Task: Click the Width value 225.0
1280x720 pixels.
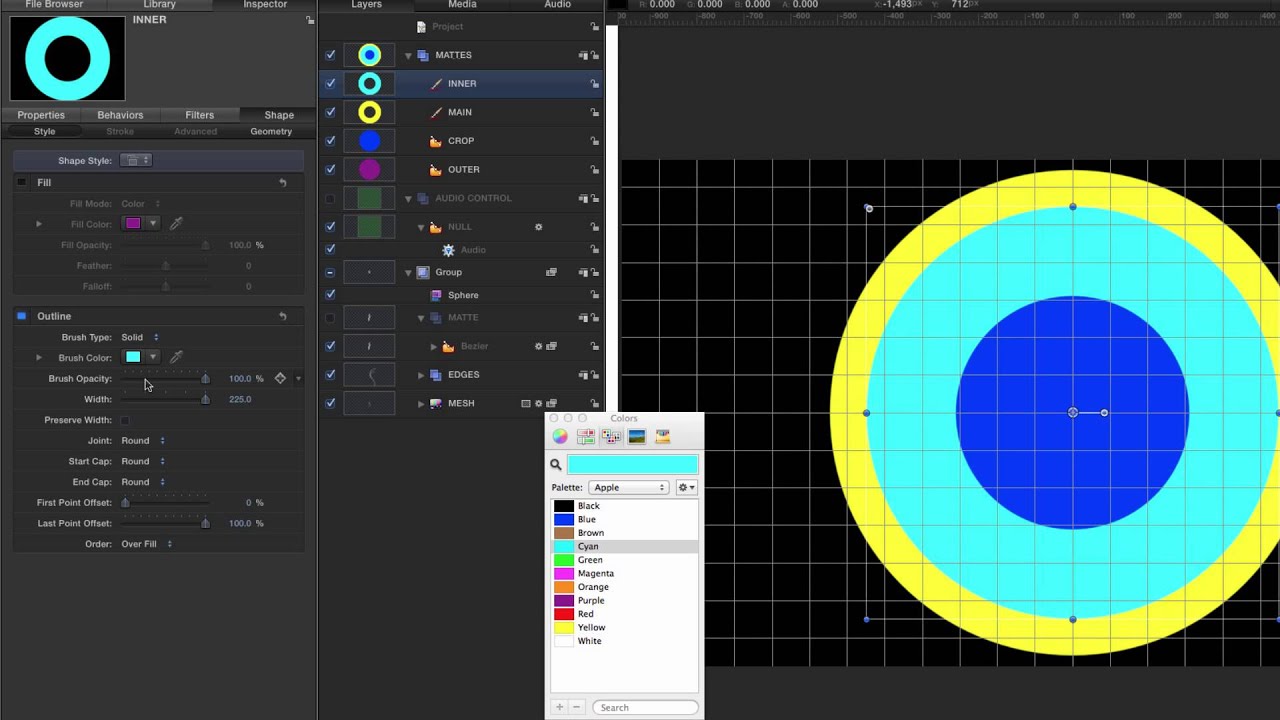Action: coord(240,399)
